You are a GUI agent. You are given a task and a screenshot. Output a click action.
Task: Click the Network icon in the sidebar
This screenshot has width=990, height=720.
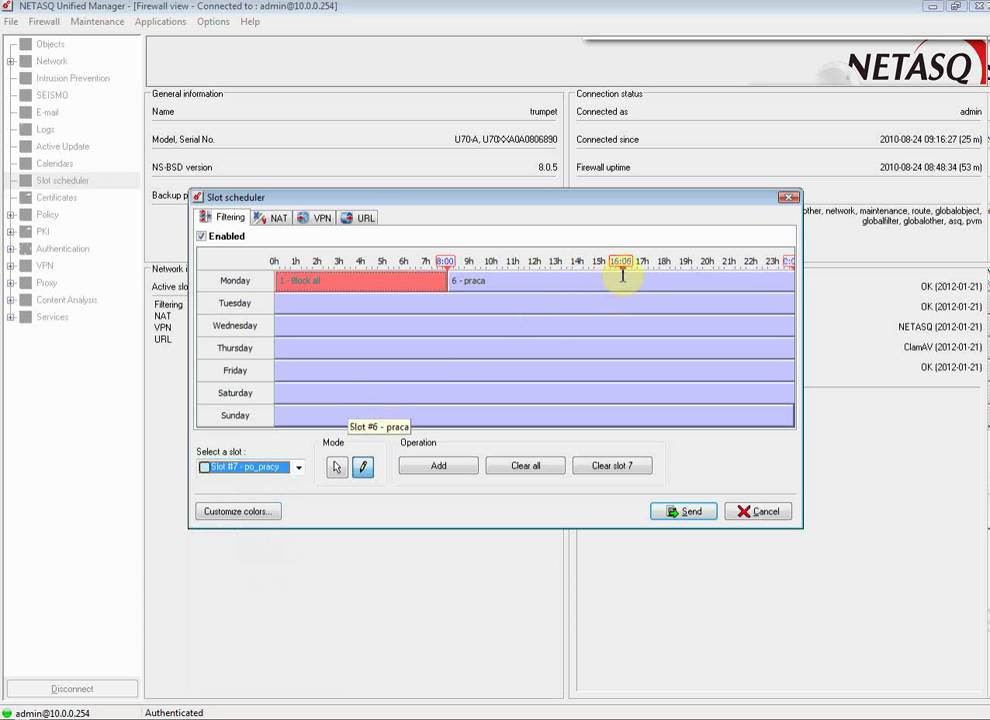(25, 61)
